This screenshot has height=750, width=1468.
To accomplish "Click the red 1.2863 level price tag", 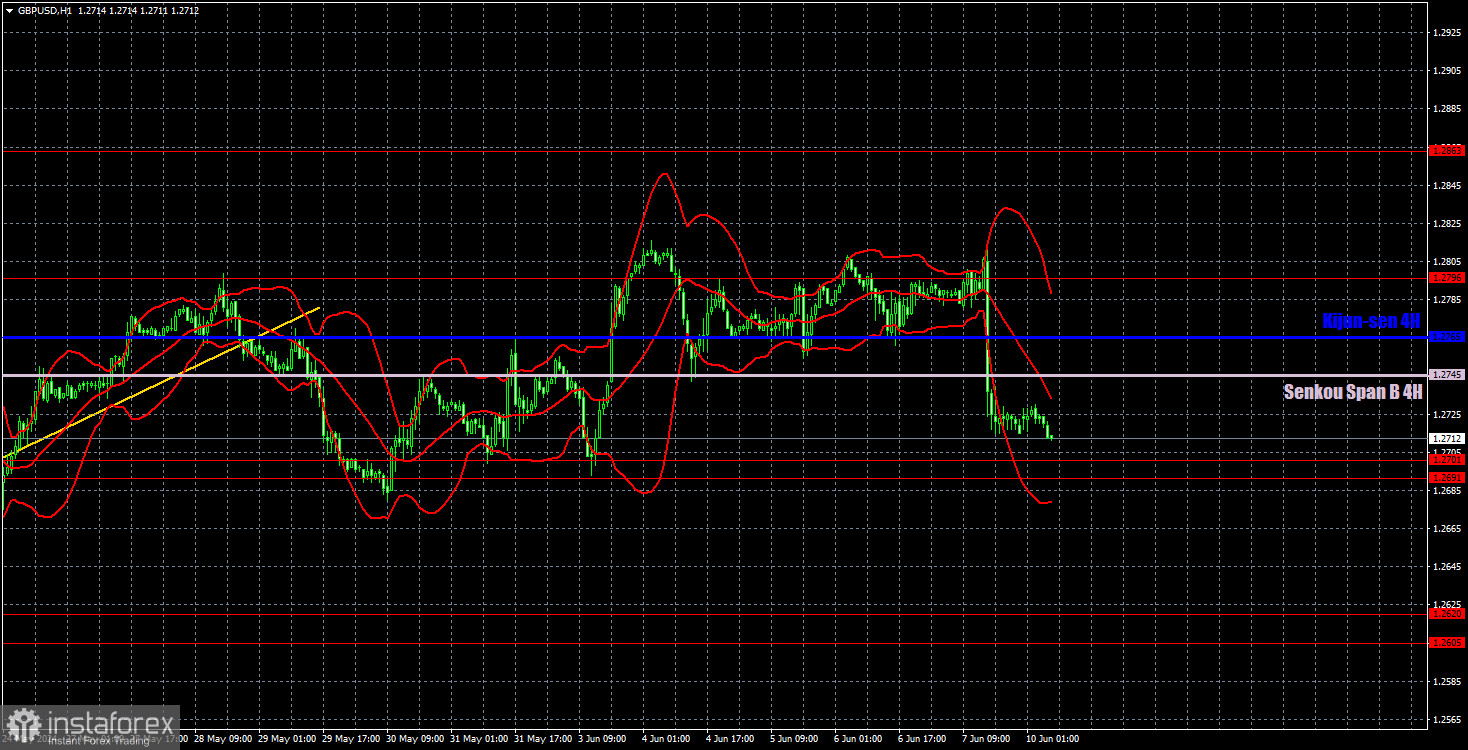I will [1447, 150].
